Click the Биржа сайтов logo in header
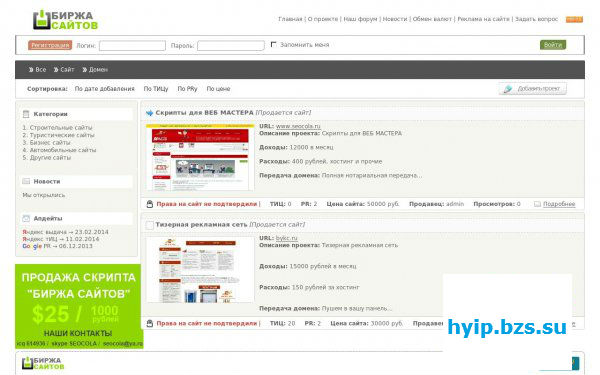600x375 pixels. click(x=65, y=20)
